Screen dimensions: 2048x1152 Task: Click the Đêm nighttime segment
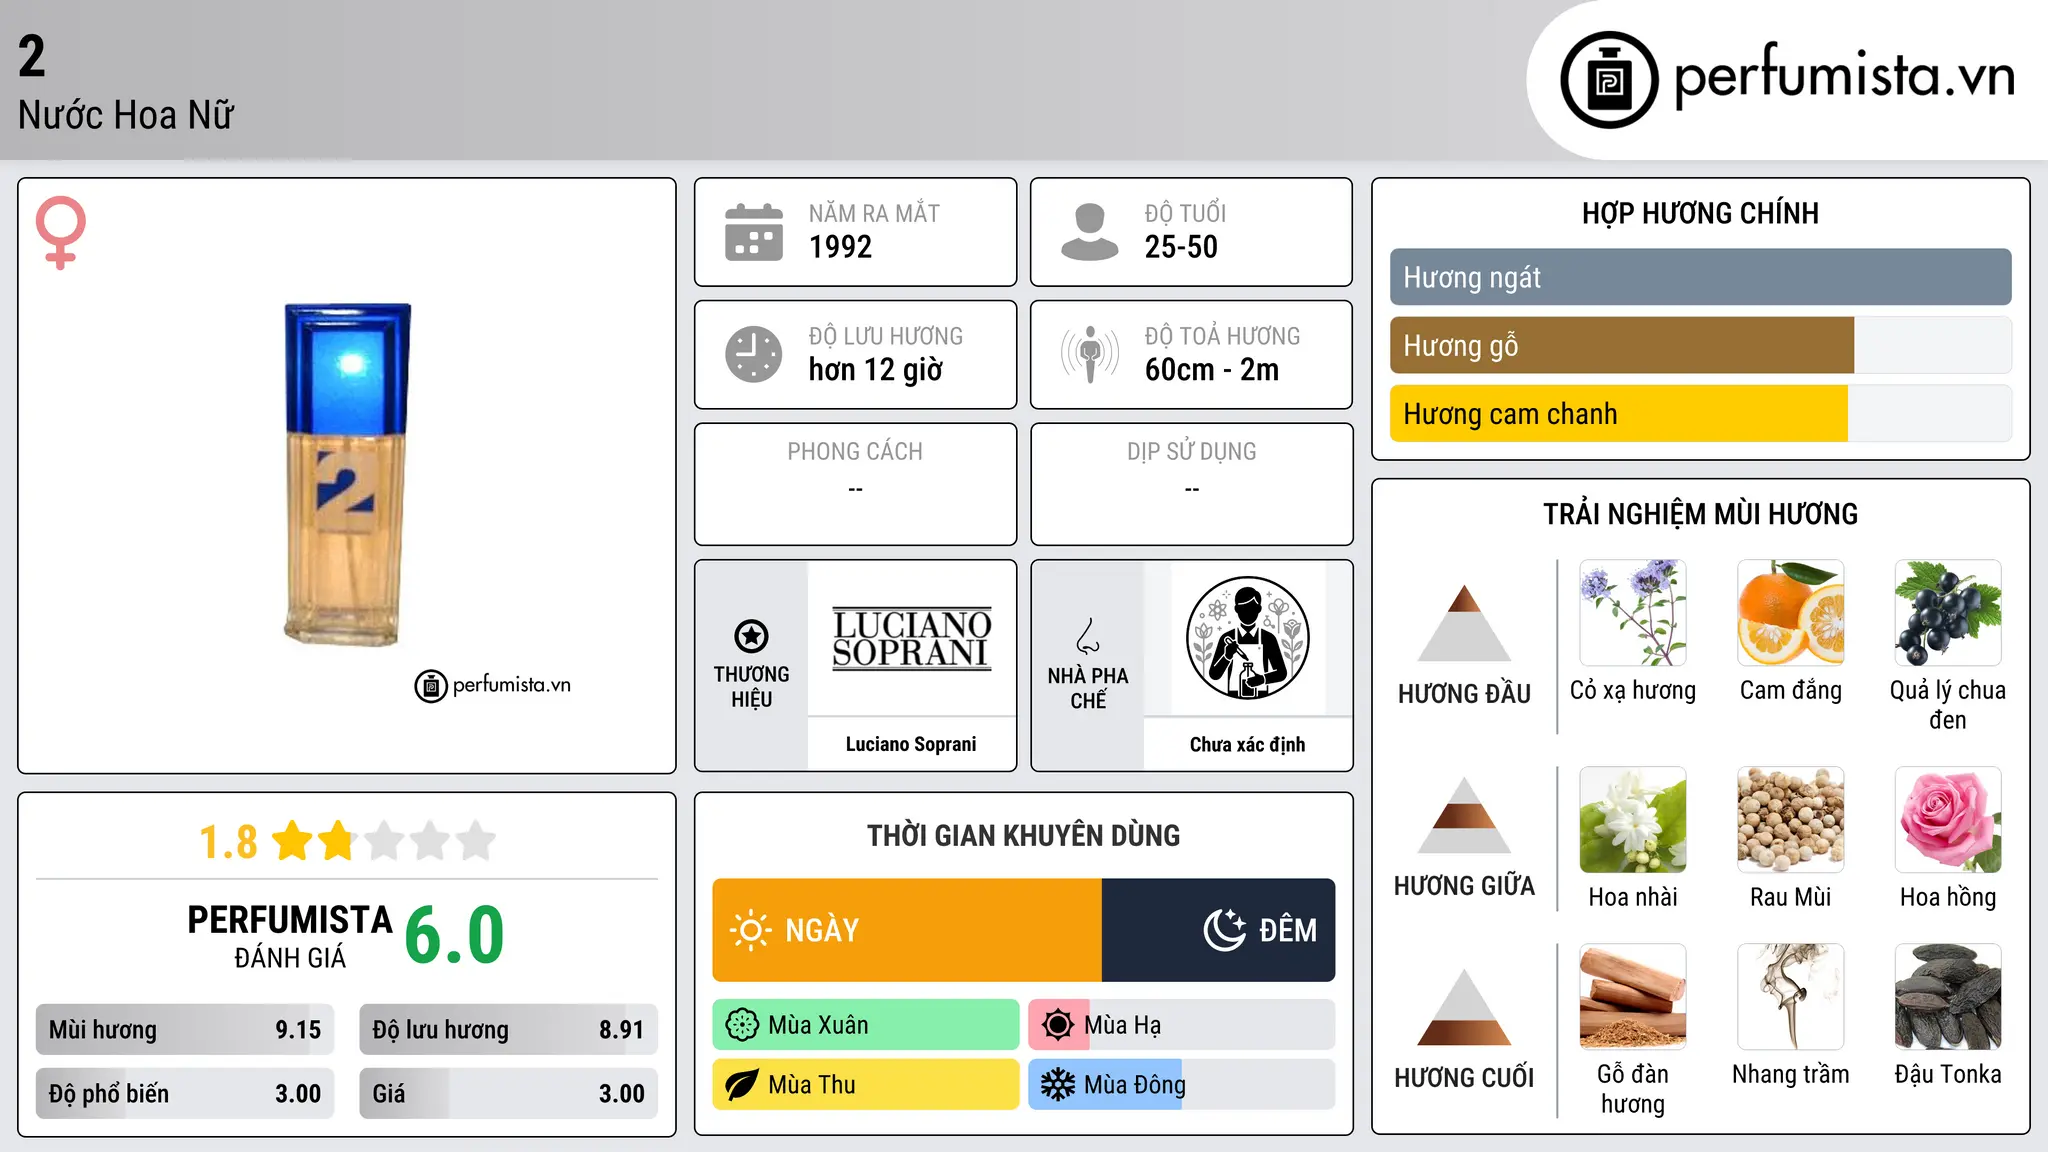point(1218,930)
